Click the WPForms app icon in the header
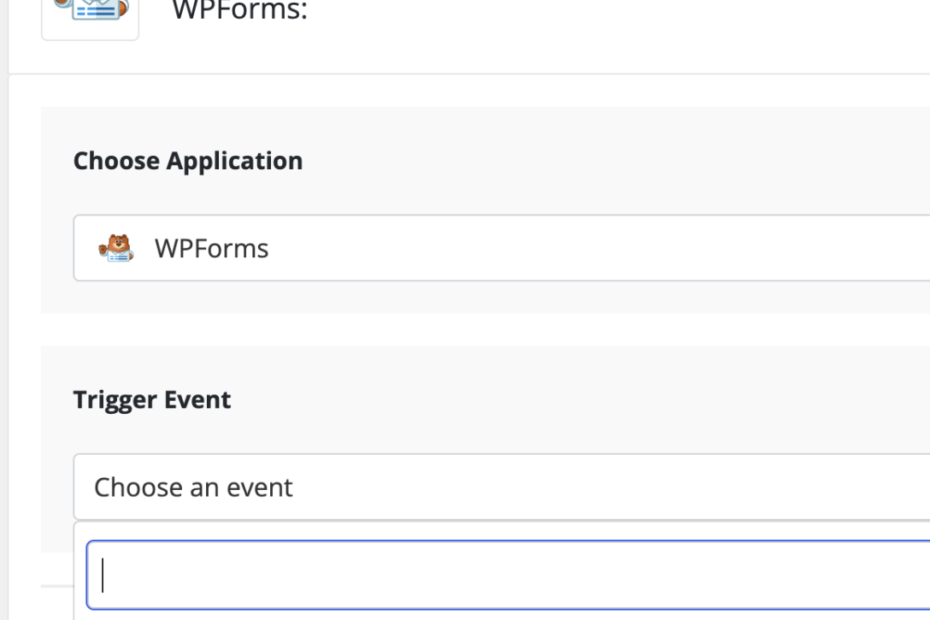930x620 pixels. [90, 14]
